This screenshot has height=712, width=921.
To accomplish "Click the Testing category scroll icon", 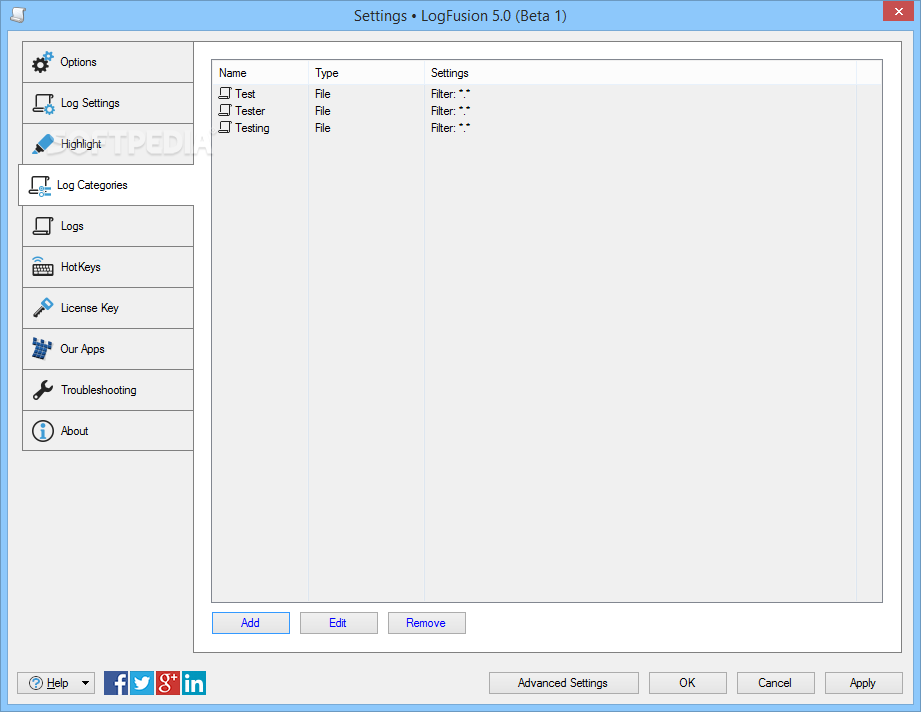I will click(x=225, y=127).
